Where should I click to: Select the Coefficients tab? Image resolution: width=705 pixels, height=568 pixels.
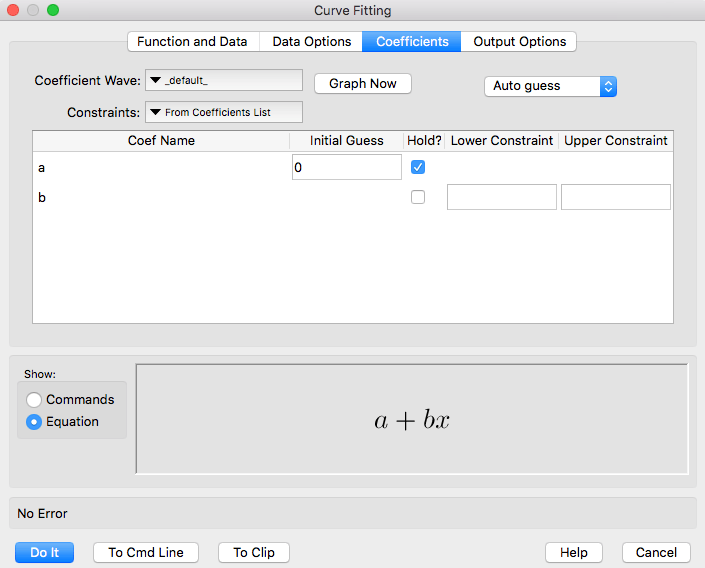(x=412, y=42)
